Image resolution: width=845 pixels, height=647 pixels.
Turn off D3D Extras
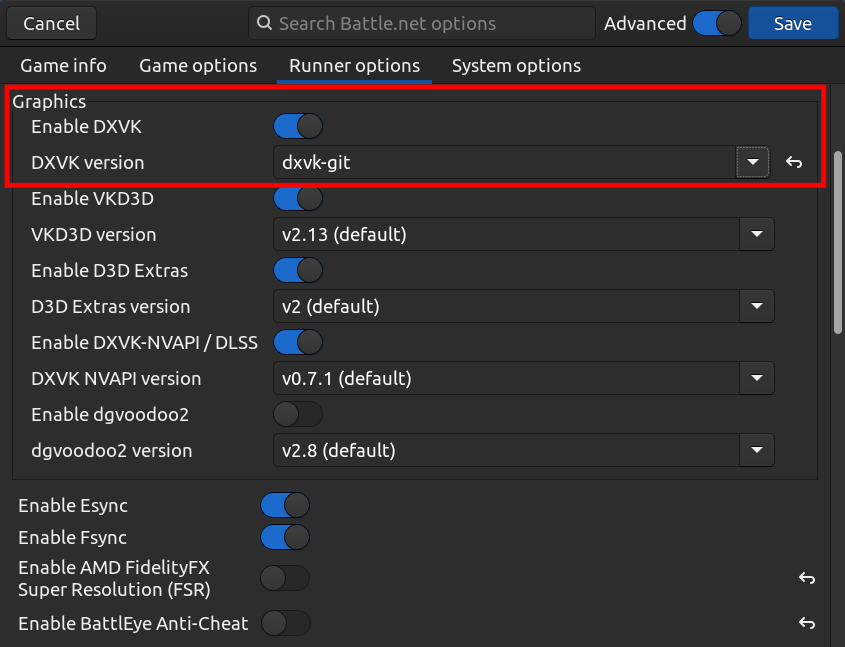click(298, 271)
